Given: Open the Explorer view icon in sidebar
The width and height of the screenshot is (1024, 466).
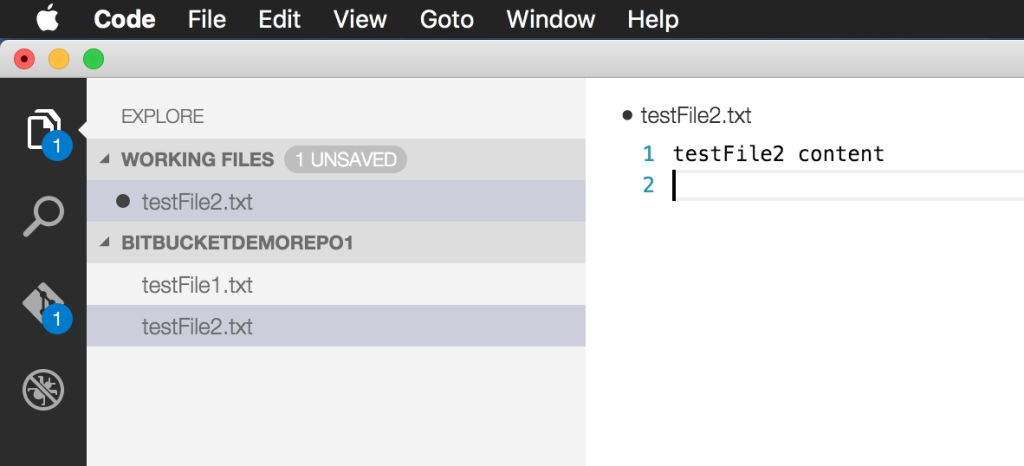Looking at the screenshot, I should 44,129.
